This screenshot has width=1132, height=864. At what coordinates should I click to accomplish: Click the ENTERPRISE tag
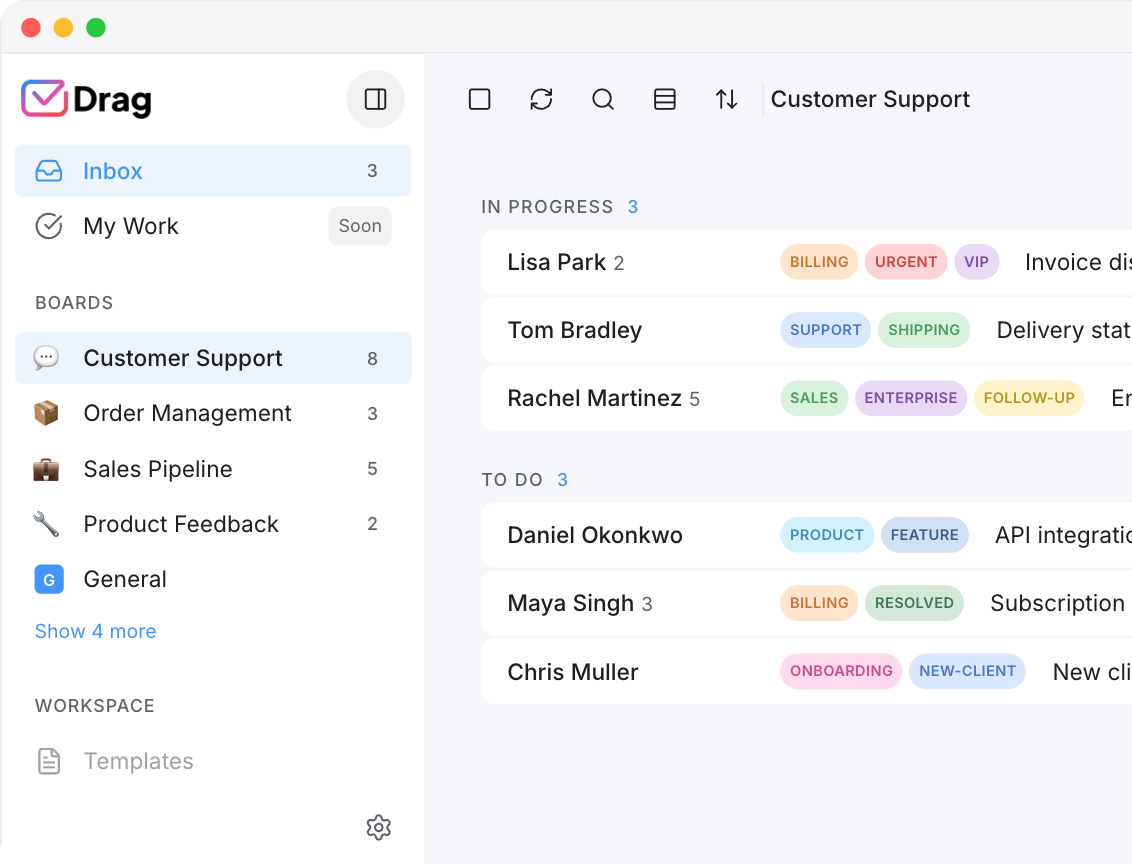click(910, 398)
